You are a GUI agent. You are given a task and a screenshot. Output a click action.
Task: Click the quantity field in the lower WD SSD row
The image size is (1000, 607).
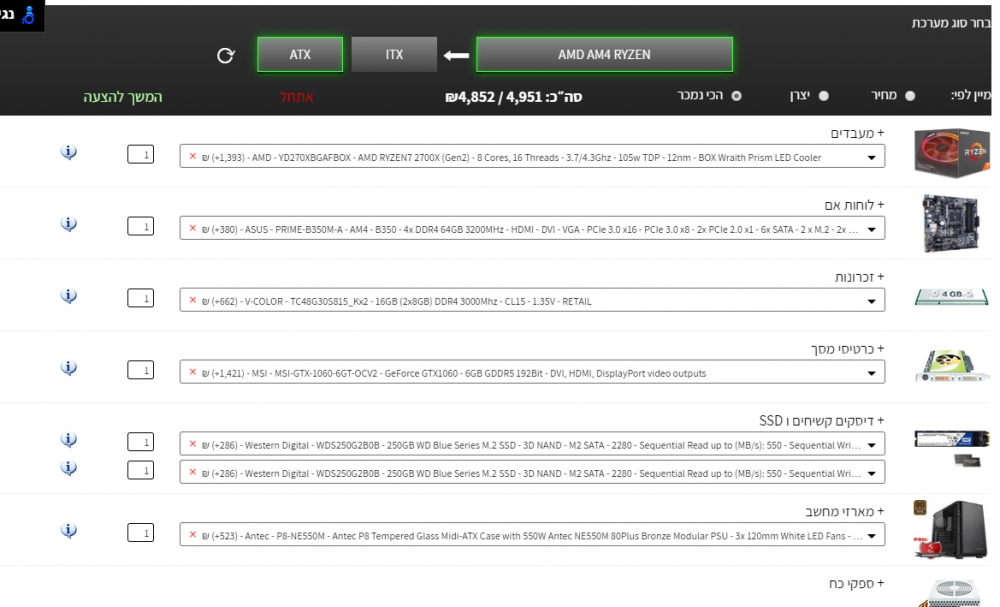[140, 471]
